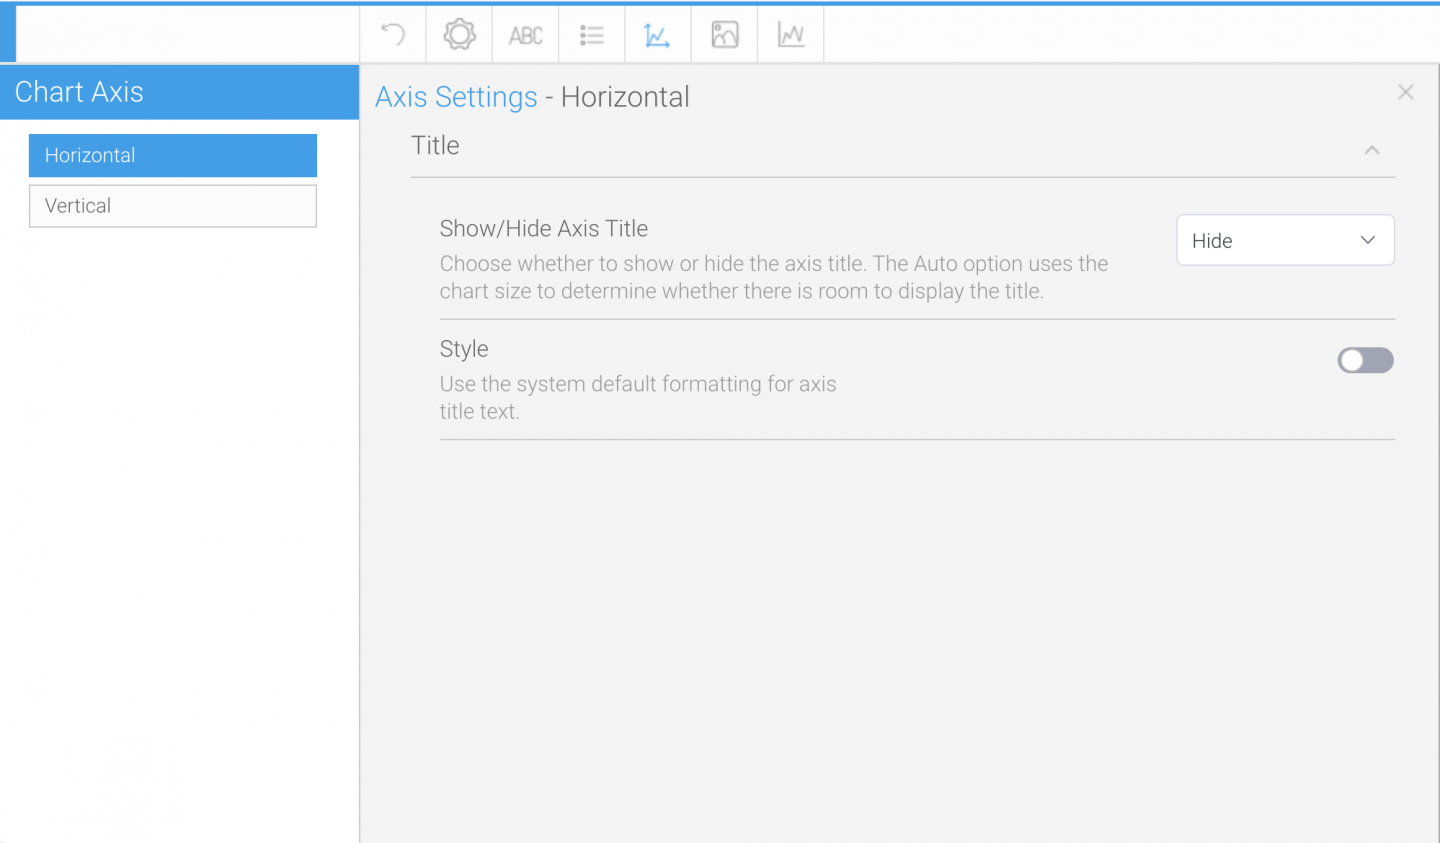Collapse the Title section chevron
This screenshot has width=1440, height=843.
click(1372, 150)
